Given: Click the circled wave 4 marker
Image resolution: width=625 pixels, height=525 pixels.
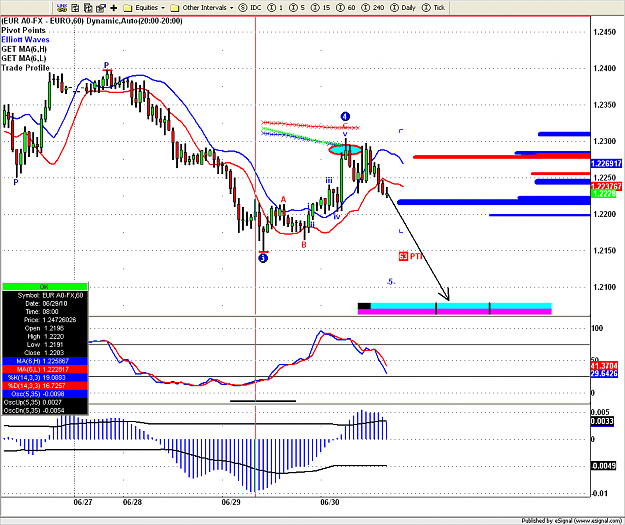Looking at the screenshot, I should coord(345,116).
